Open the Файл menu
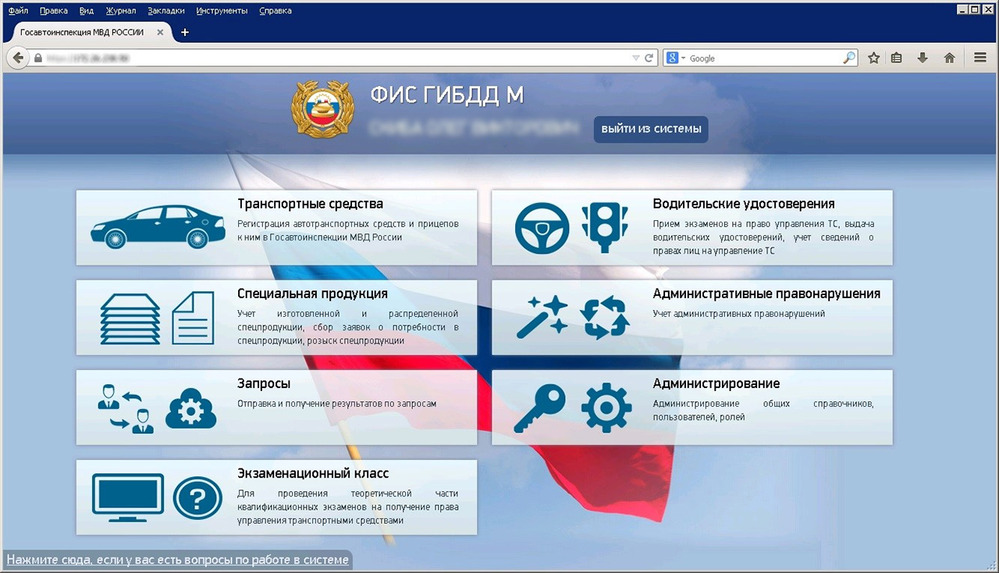Screen dimensions: 999x573 click(x=18, y=11)
